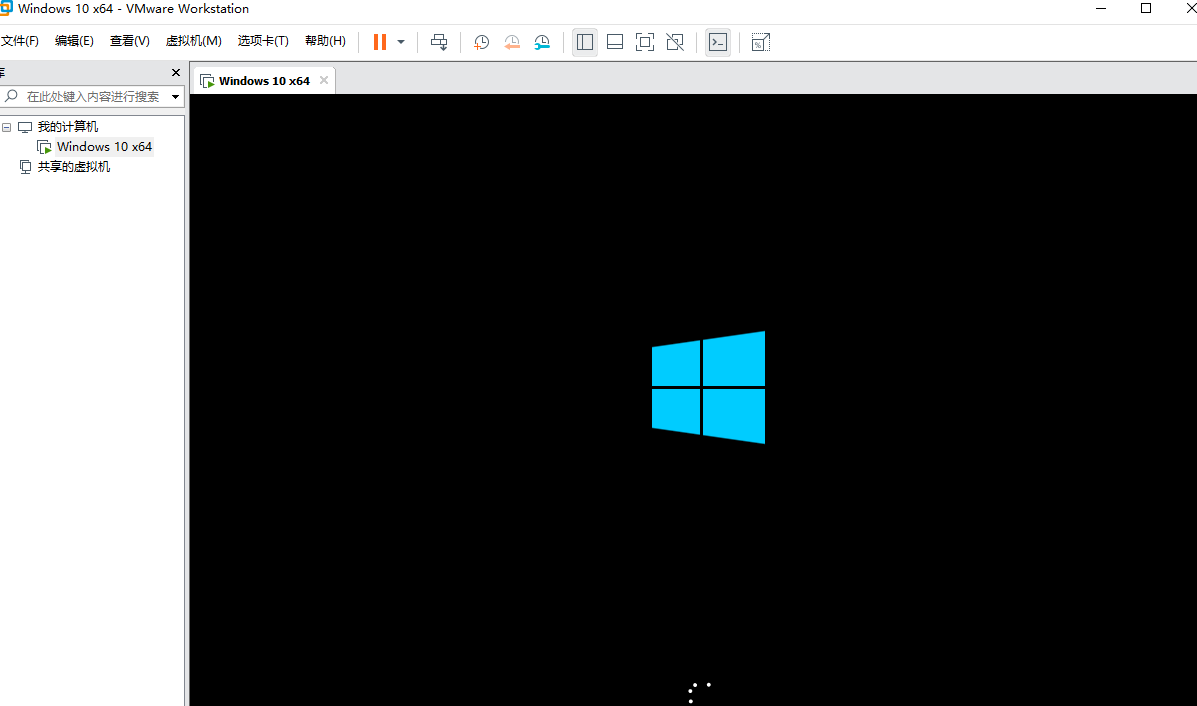Open the 选项卡(T) menu

[263, 41]
